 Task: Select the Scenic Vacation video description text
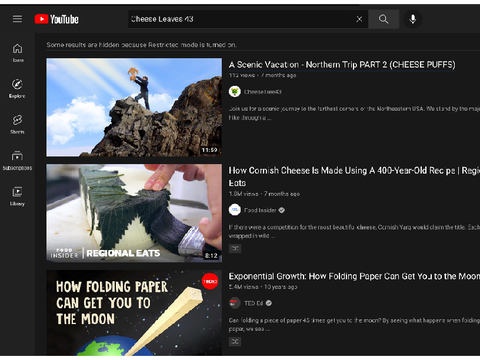point(354,113)
